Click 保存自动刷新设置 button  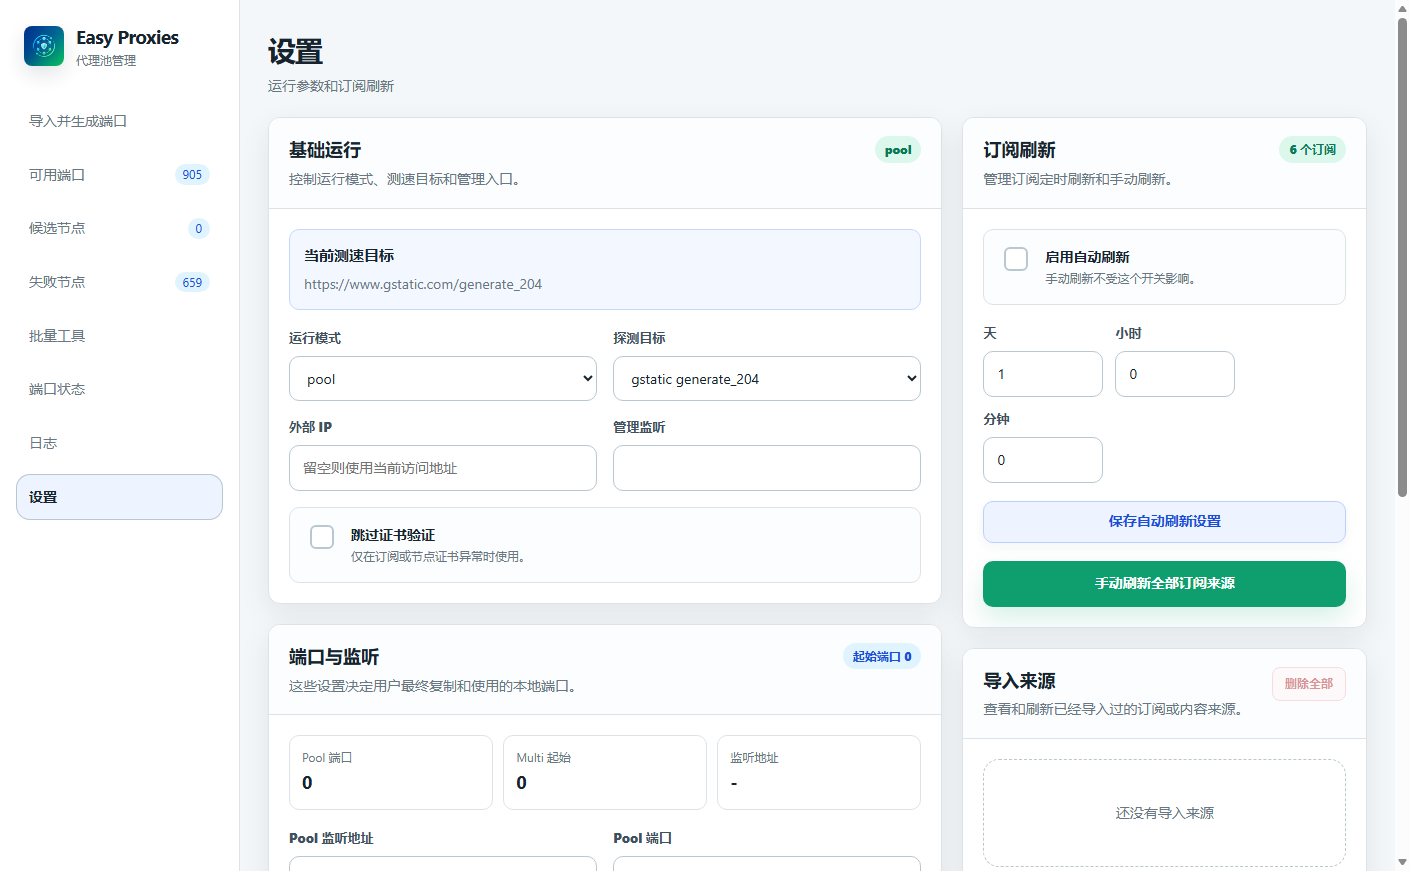1164,522
